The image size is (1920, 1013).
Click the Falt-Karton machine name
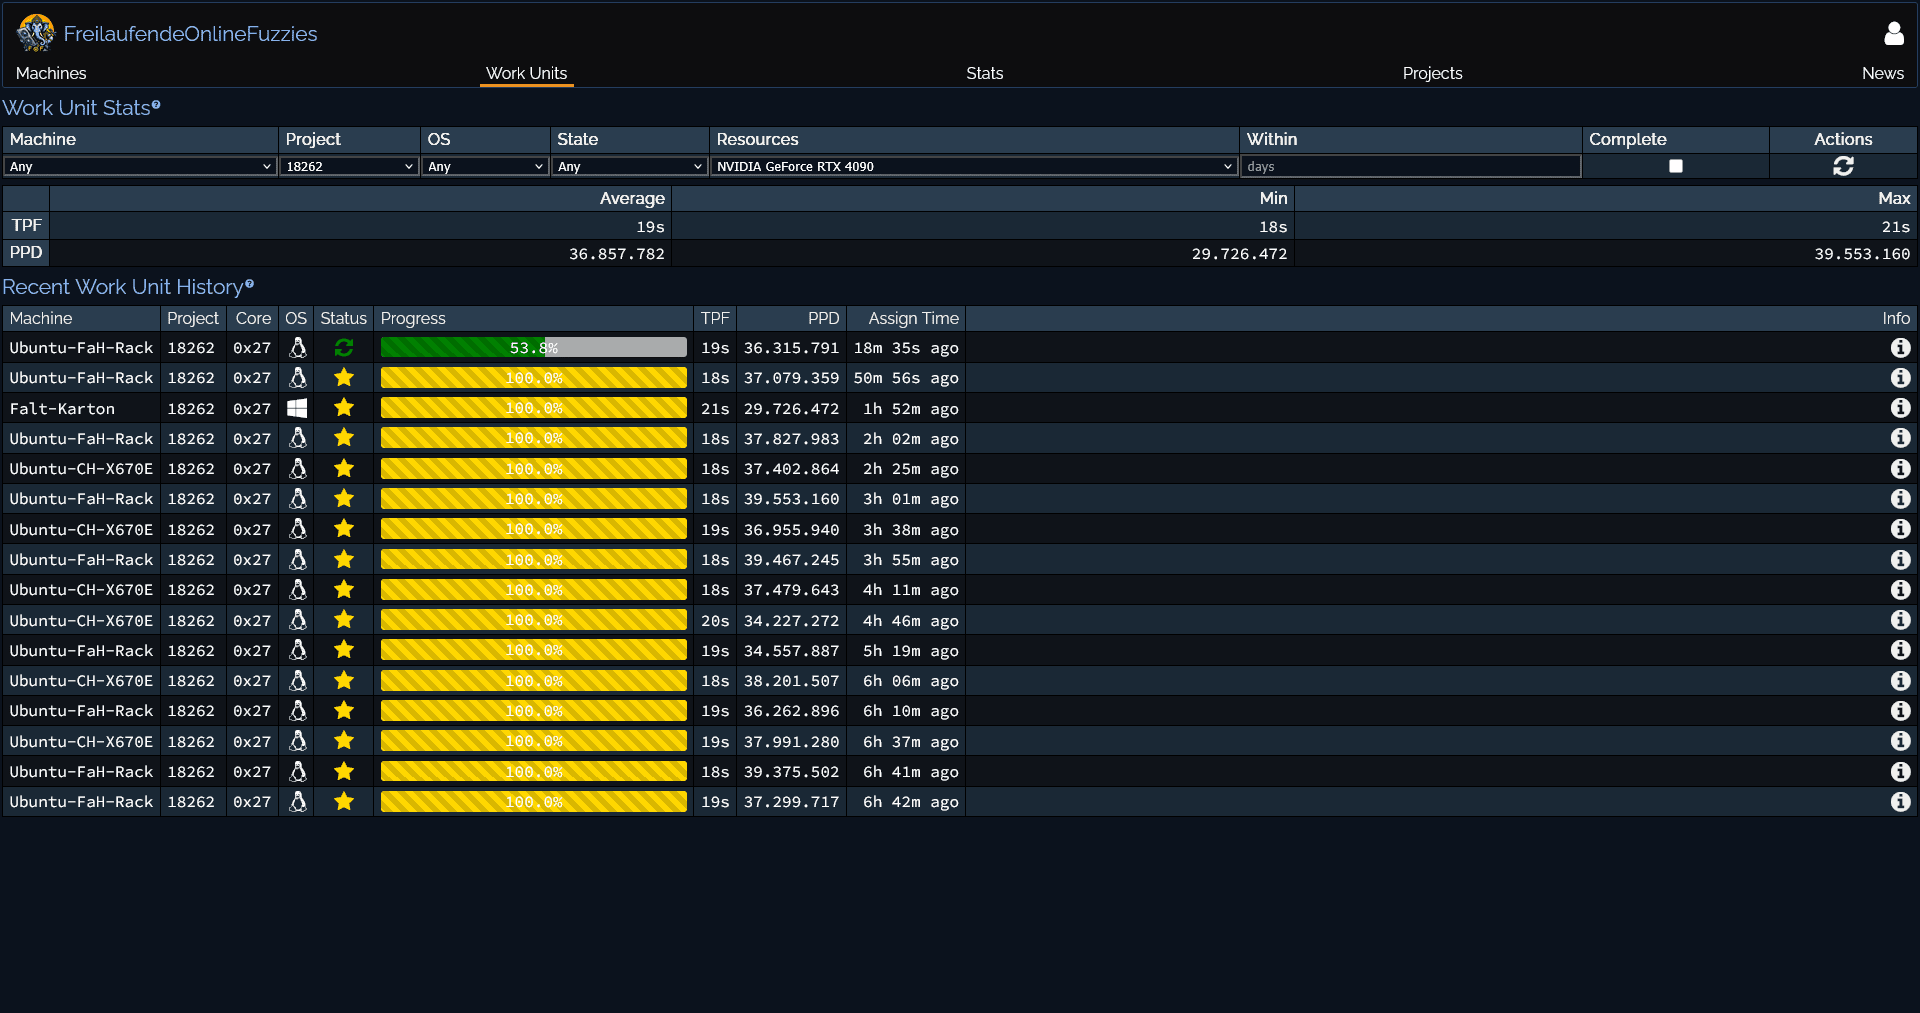point(62,408)
